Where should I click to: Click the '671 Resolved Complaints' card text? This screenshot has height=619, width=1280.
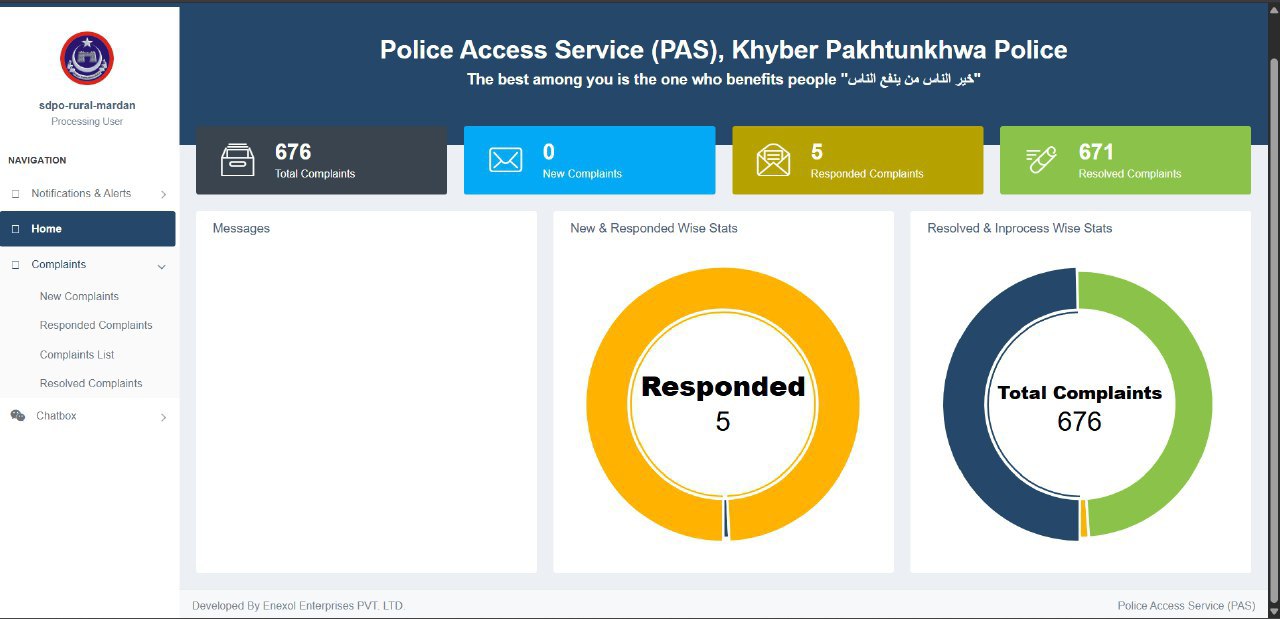tap(1130, 160)
